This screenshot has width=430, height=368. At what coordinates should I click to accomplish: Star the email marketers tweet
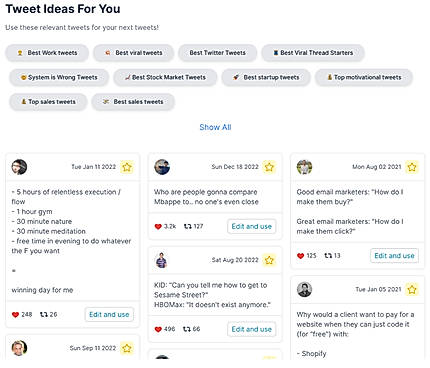(x=412, y=167)
